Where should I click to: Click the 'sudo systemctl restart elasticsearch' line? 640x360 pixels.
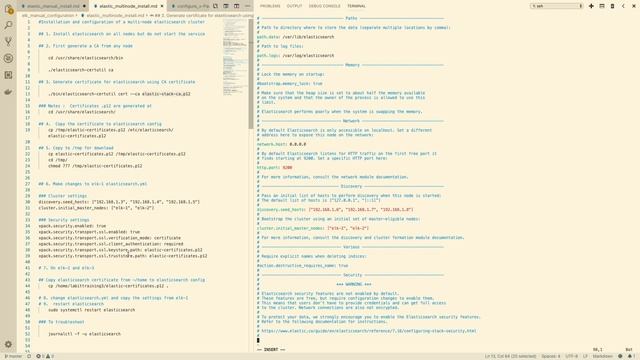tap(91, 310)
